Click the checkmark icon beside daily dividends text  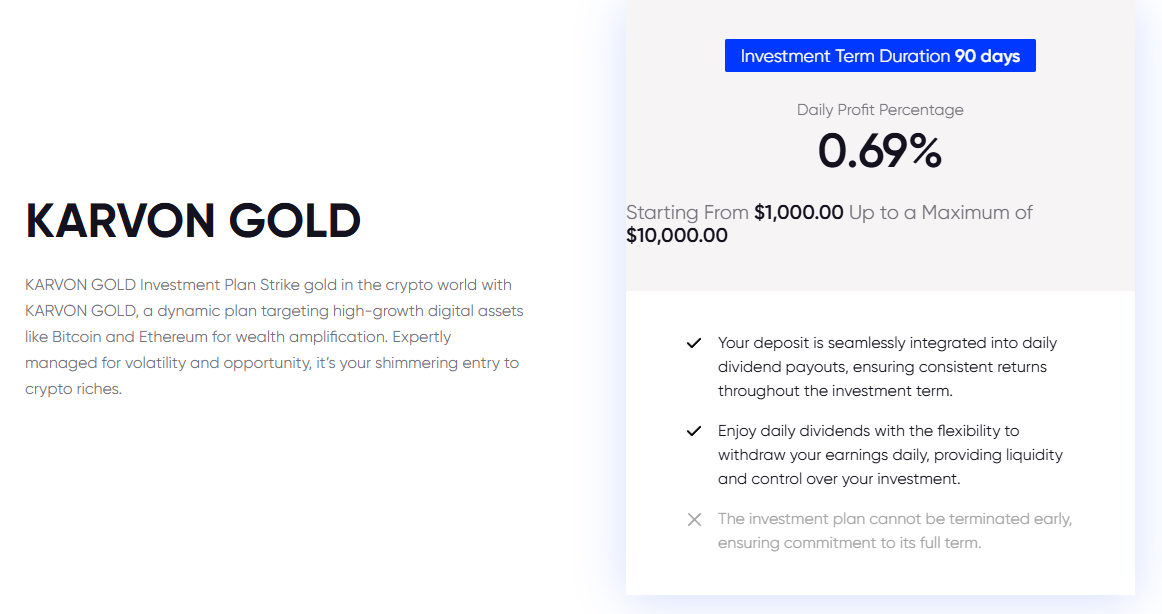pyautogui.click(x=694, y=431)
